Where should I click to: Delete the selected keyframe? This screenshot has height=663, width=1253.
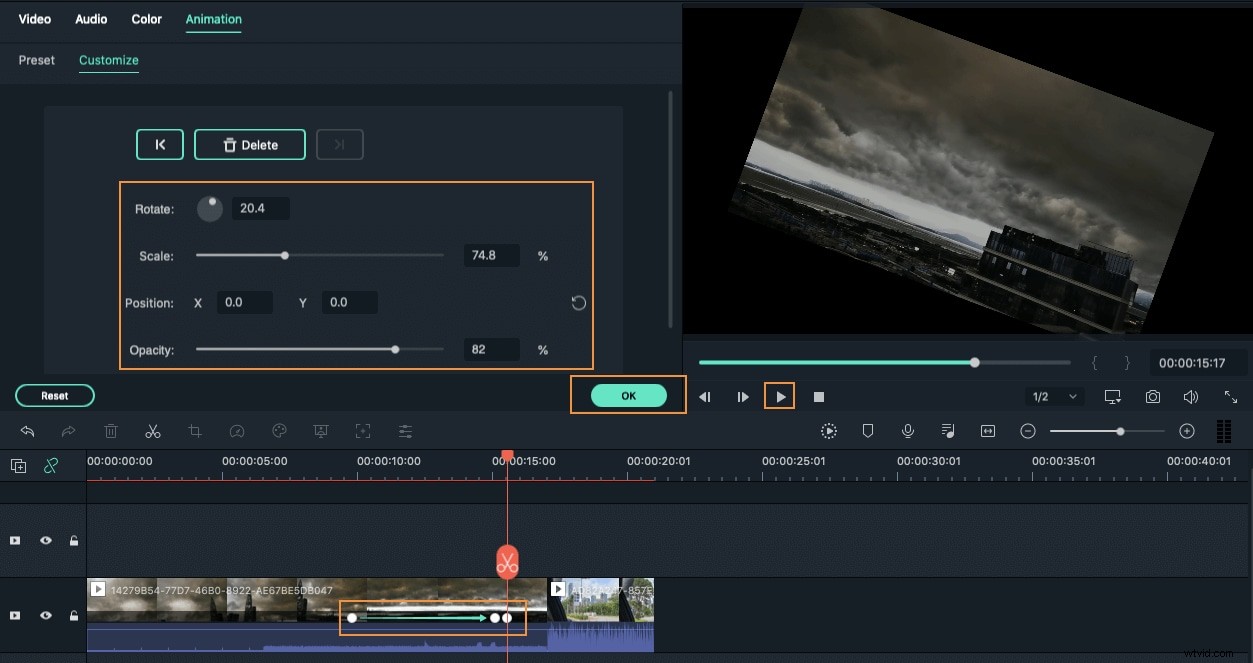point(249,144)
